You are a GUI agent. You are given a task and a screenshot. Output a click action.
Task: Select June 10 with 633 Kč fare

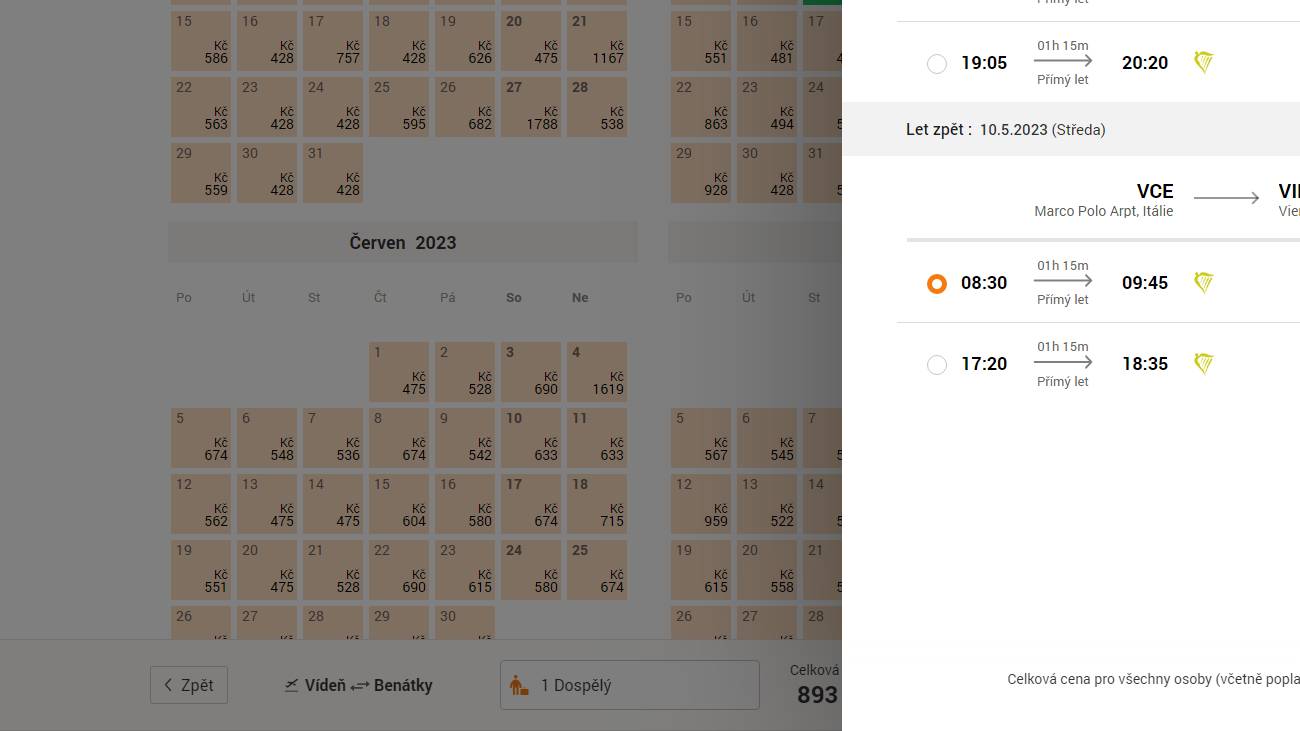[x=531, y=438]
